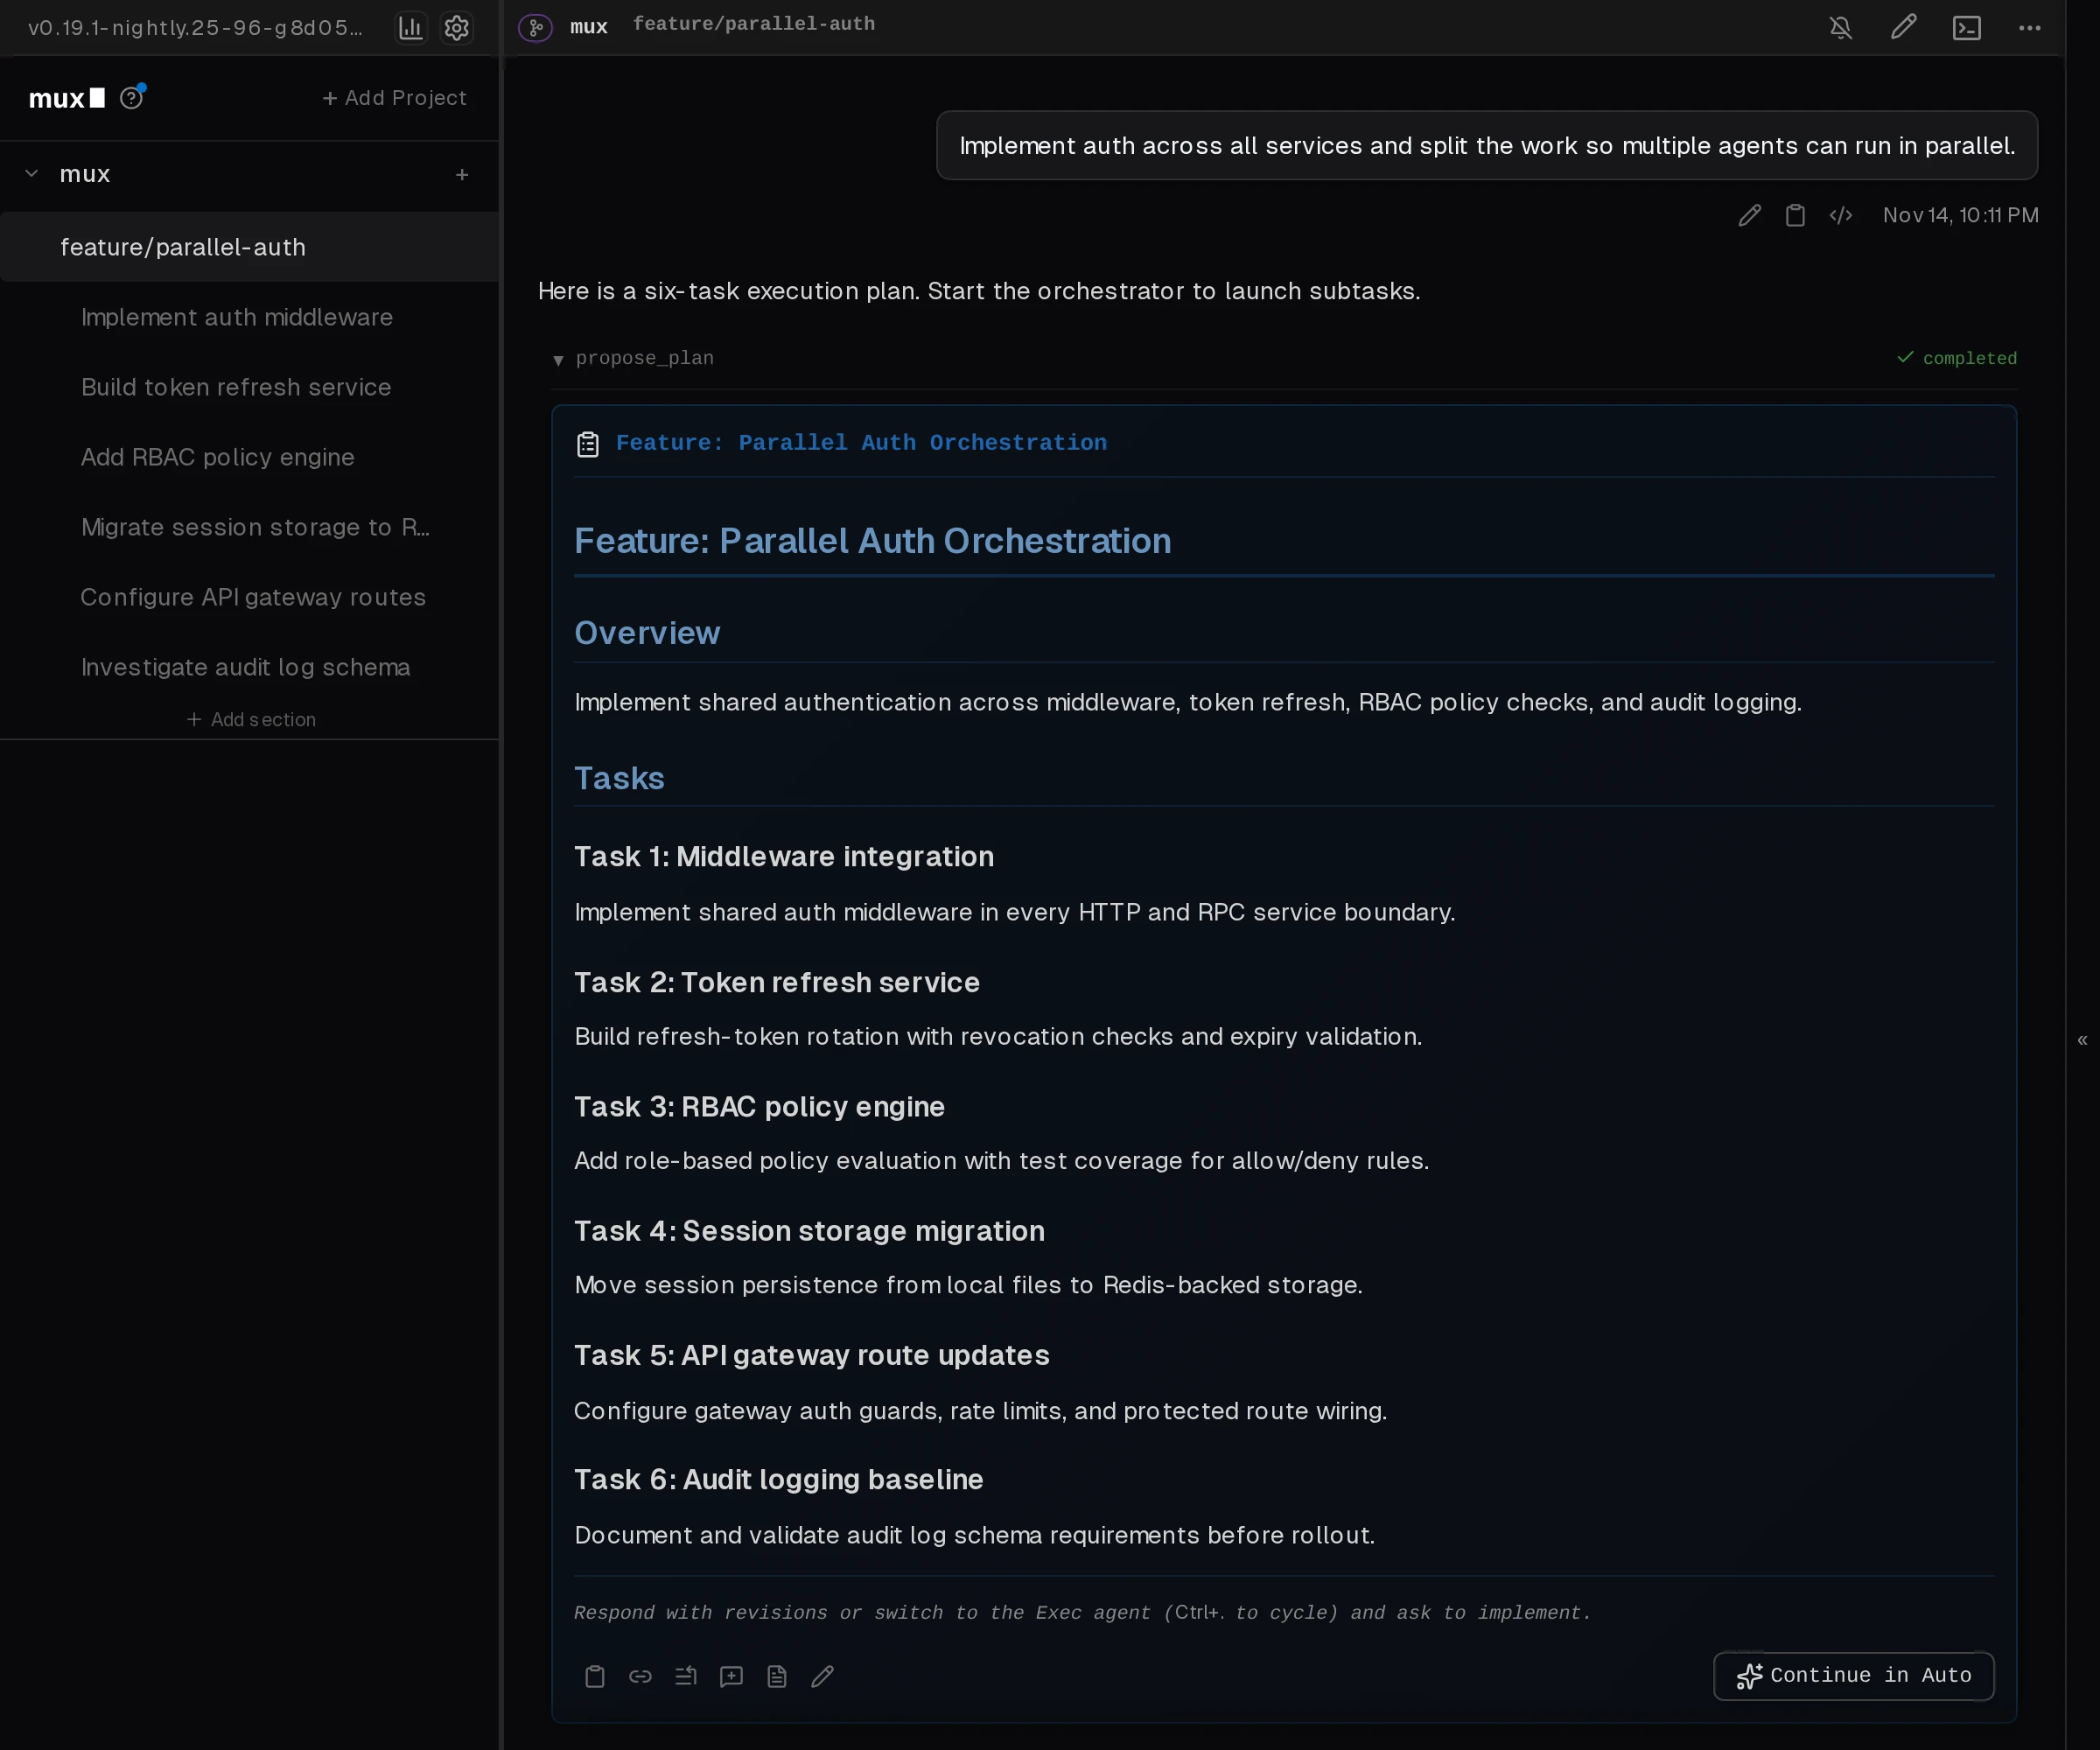Collapse the mux project in the sidebar

pyautogui.click(x=31, y=172)
